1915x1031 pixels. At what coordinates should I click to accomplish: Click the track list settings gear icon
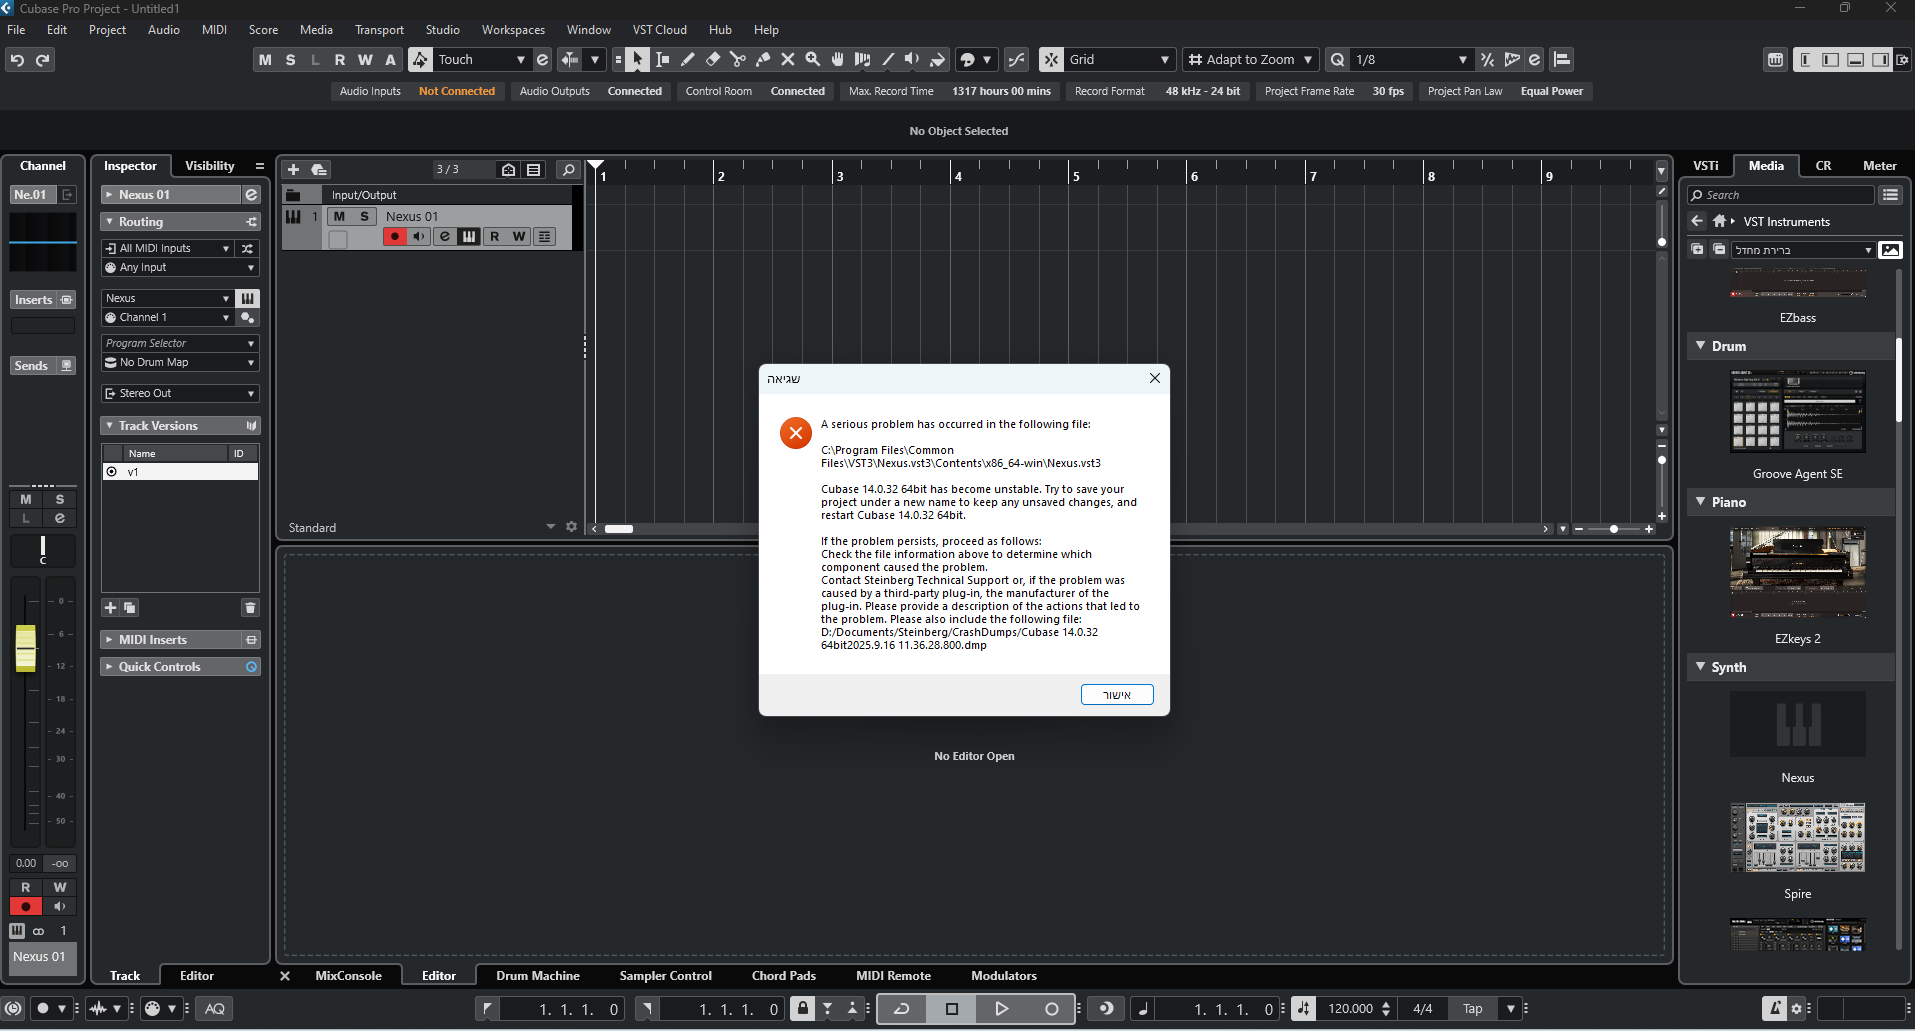[571, 527]
